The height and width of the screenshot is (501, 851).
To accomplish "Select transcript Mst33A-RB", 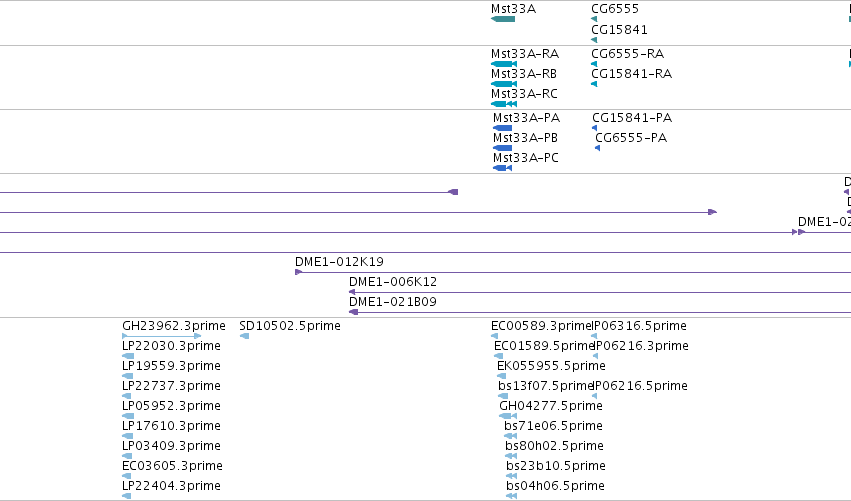I will pos(524,74).
